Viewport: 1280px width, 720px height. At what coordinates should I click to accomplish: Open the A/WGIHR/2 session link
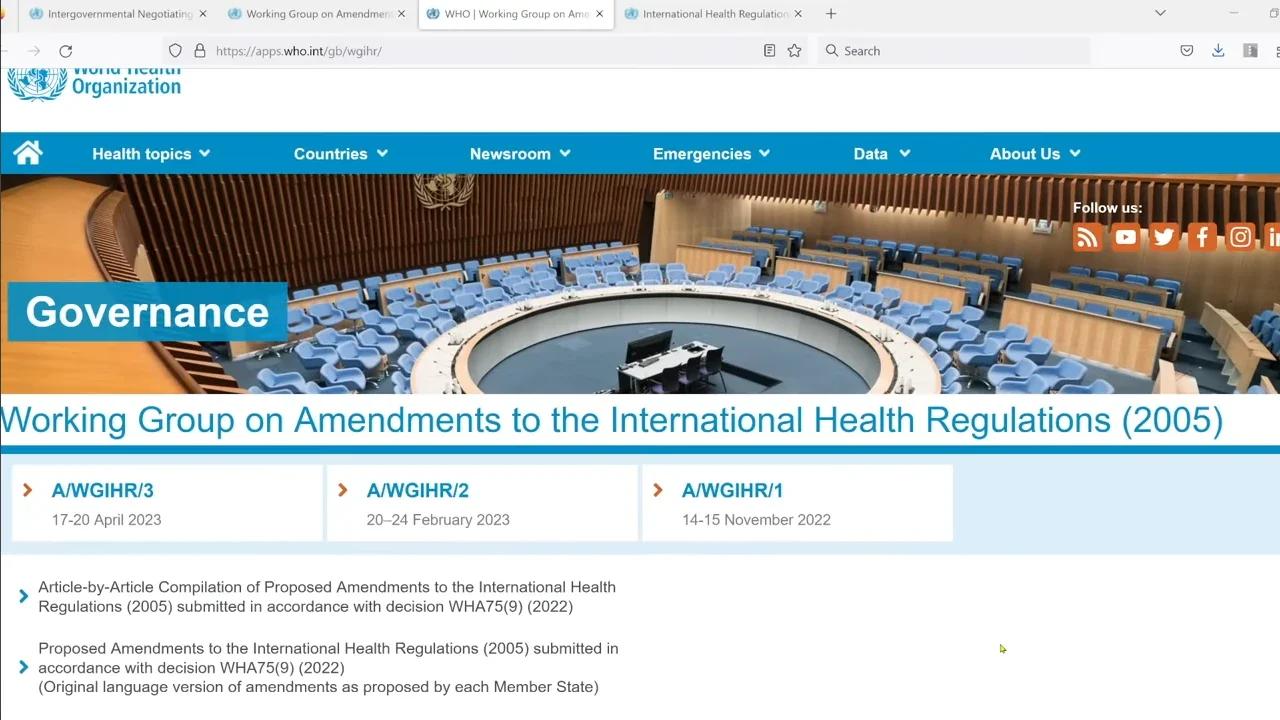(417, 490)
